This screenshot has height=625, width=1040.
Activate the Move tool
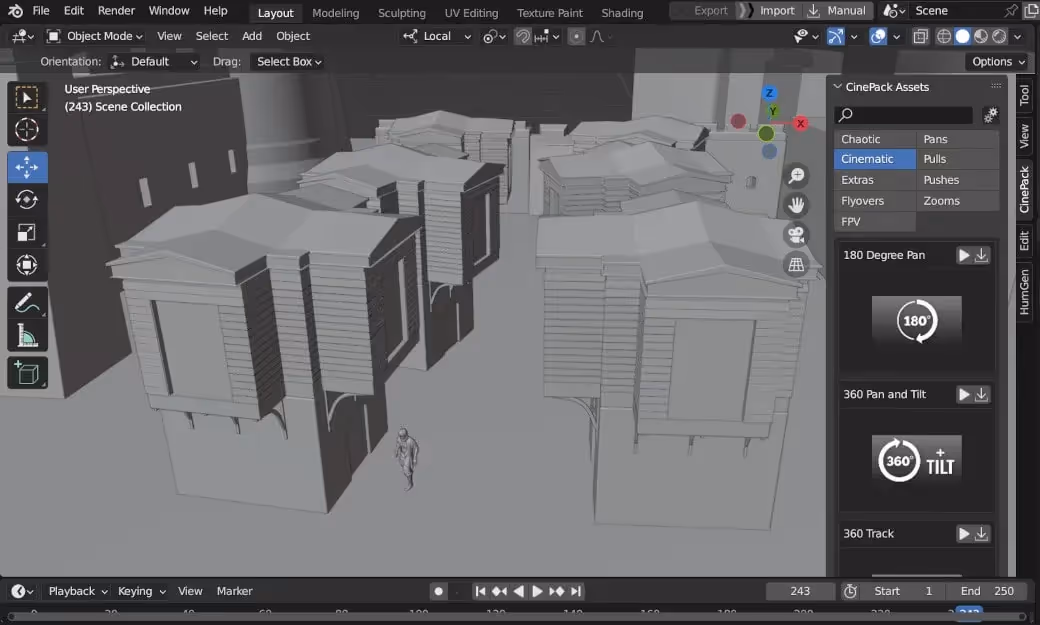(x=27, y=167)
